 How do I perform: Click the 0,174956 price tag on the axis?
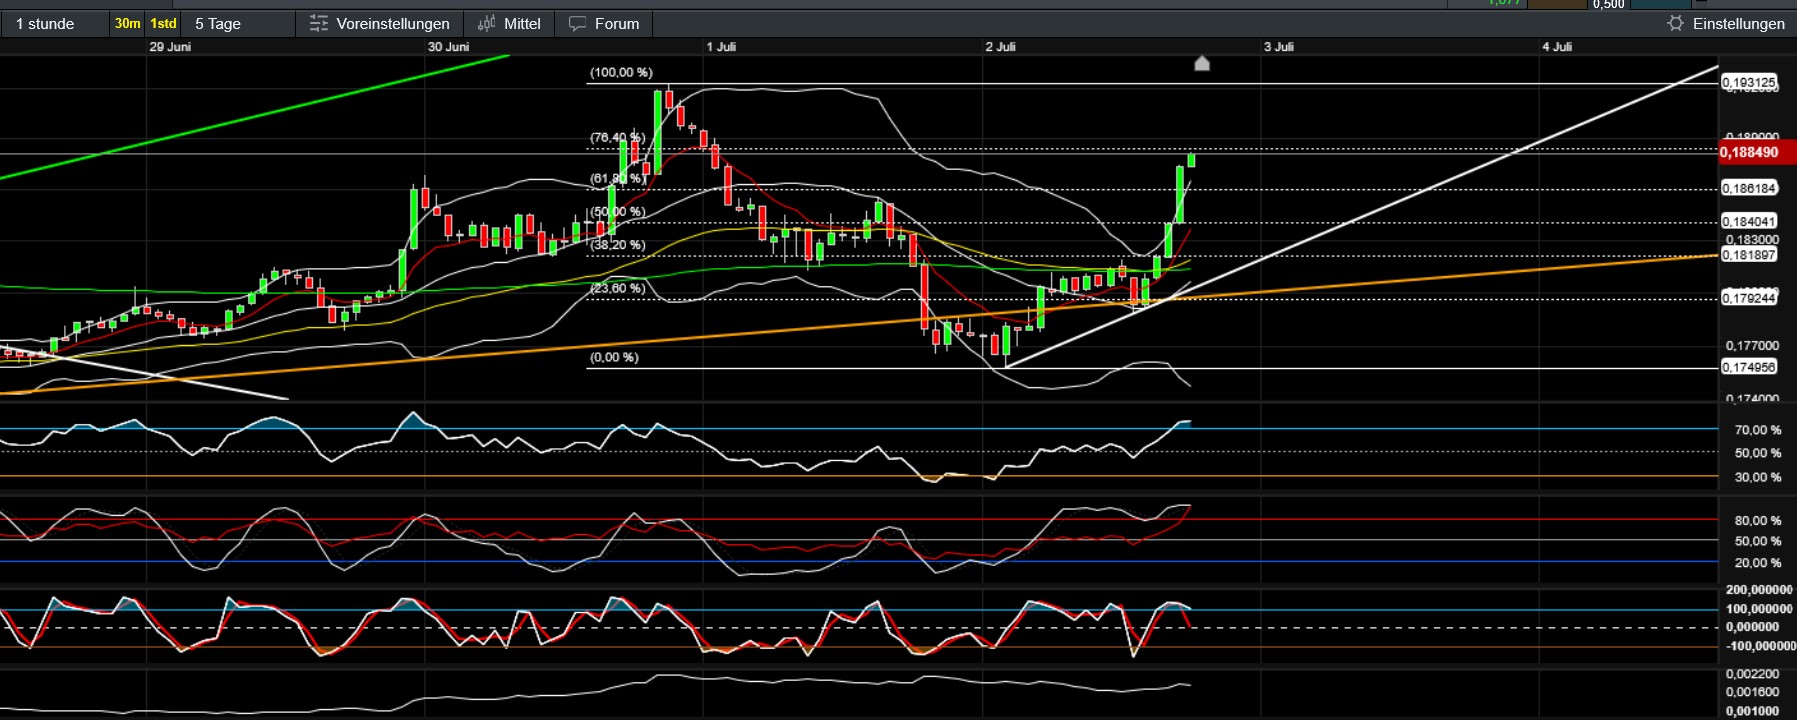(1748, 367)
